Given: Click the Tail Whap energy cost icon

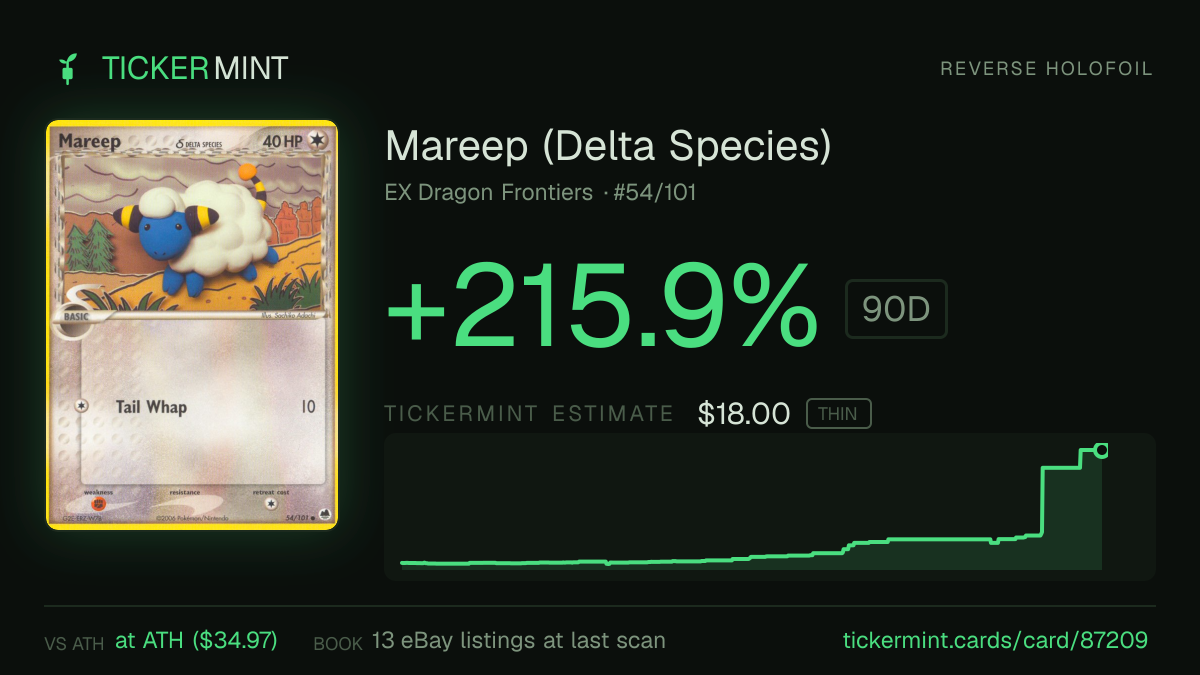Looking at the screenshot, I should (81, 407).
